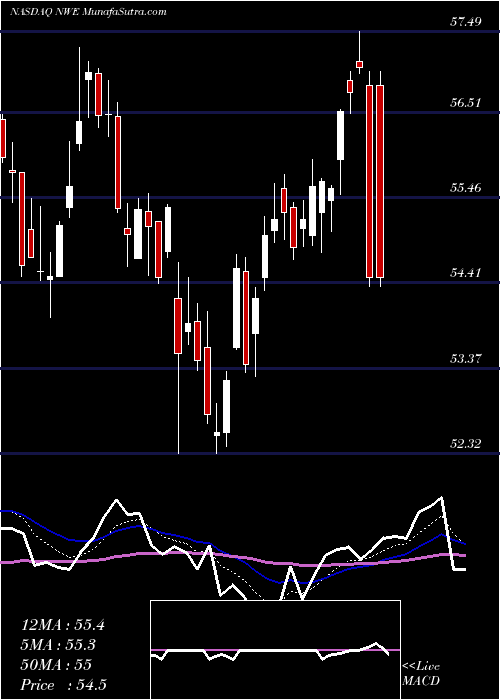
Task: Click the 5MA : 55.3 readout
Action: [x=59, y=645]
